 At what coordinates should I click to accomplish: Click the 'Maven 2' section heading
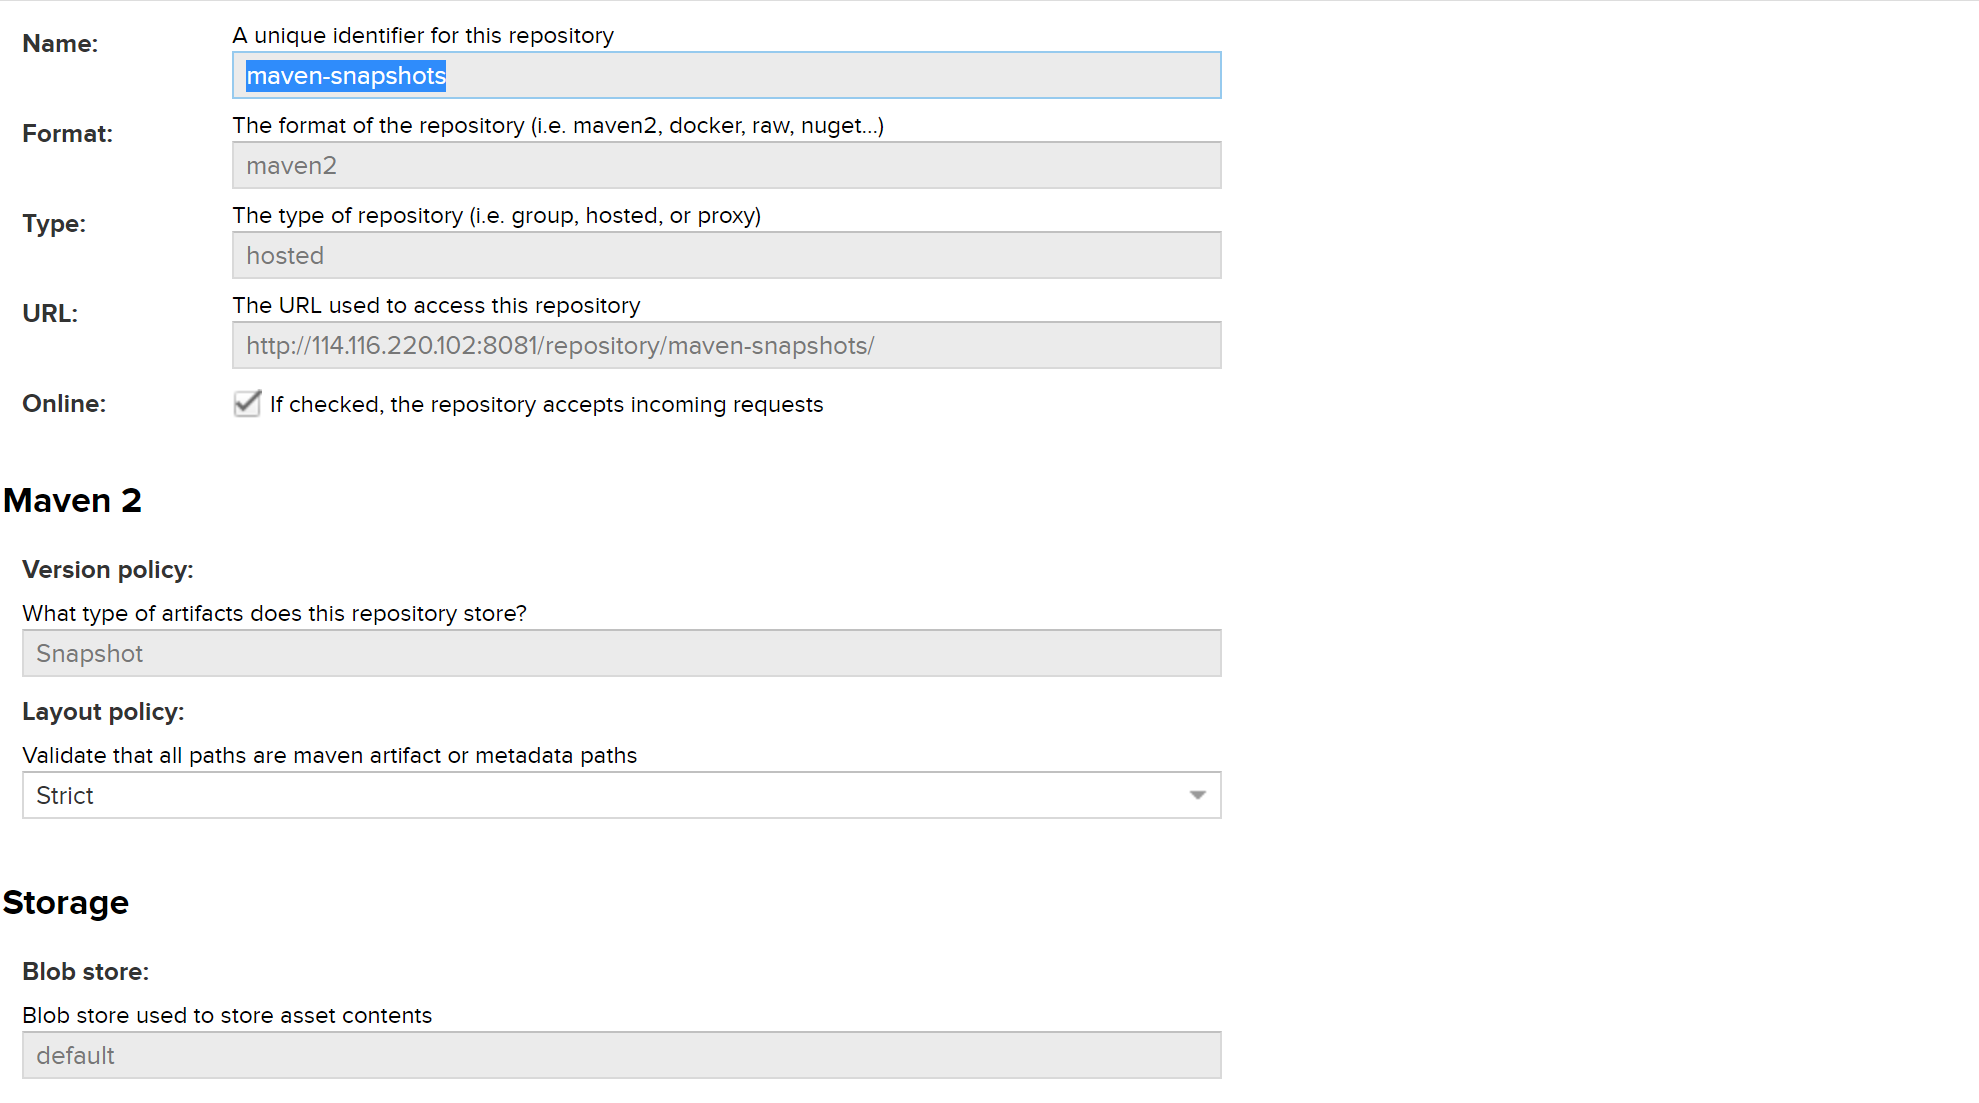[x=72, y=500]
